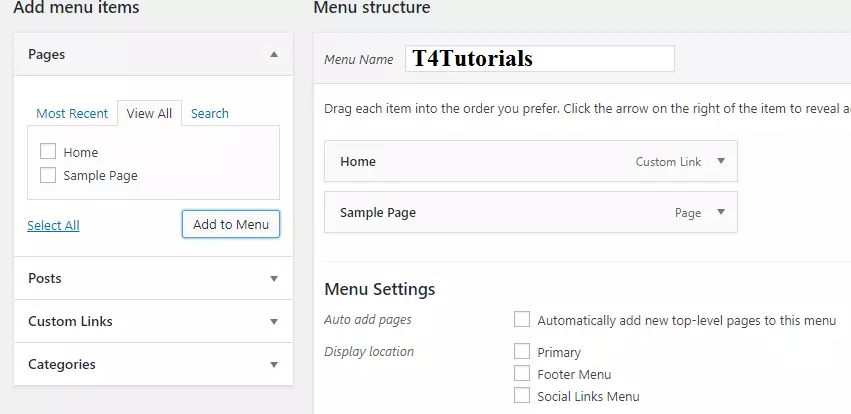Viewport: 851px width, 414px height.
Task: Expand the Custom Links panel arrow
Action: (274, 321)
